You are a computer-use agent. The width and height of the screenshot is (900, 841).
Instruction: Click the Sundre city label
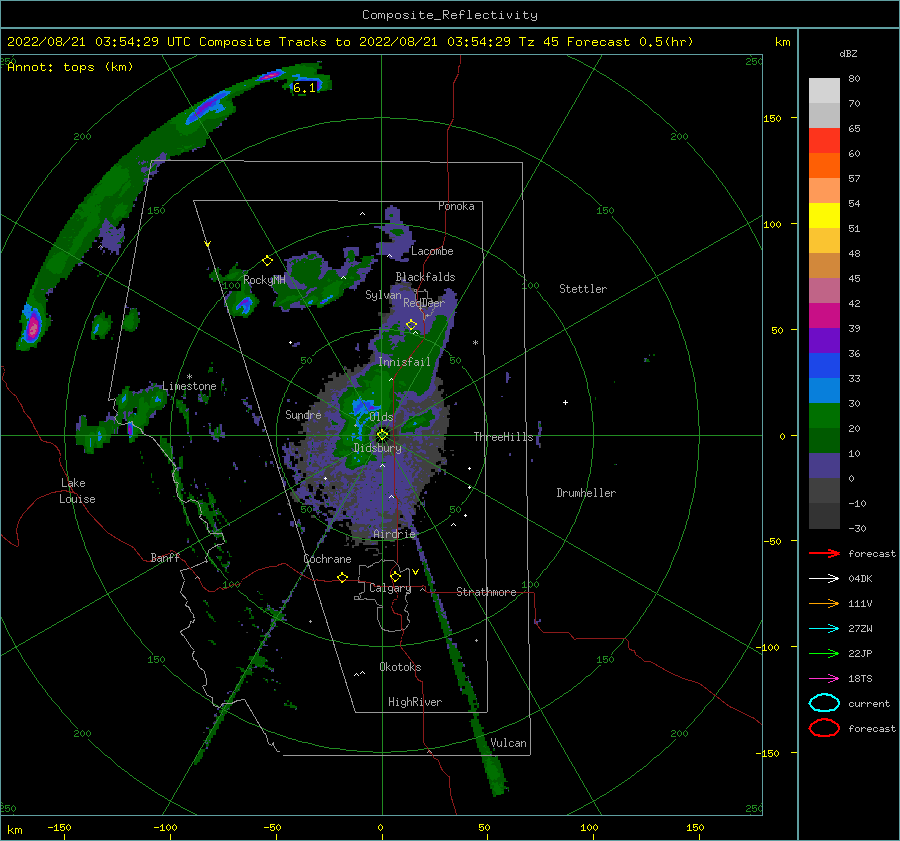pyautogui.click(x=303, y=414)
